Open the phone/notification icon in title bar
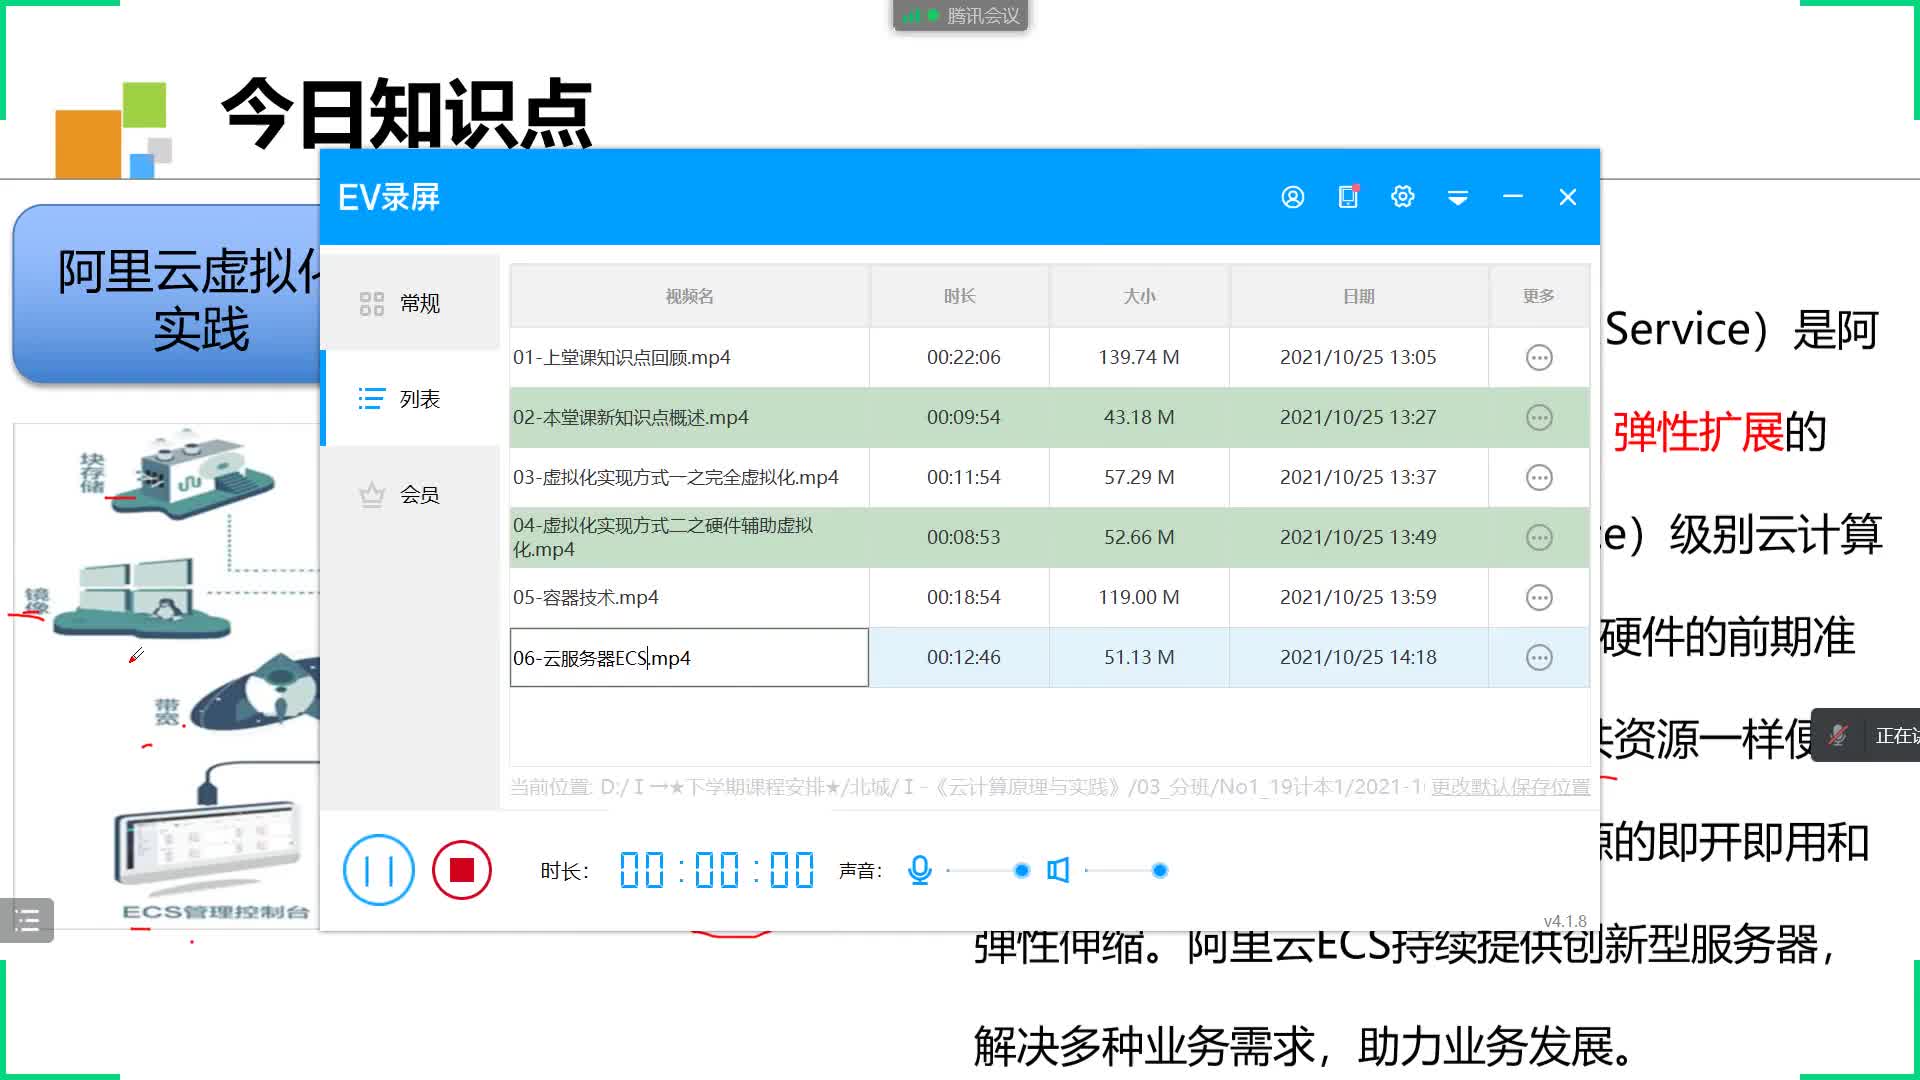 click(x=1348, y=197)
